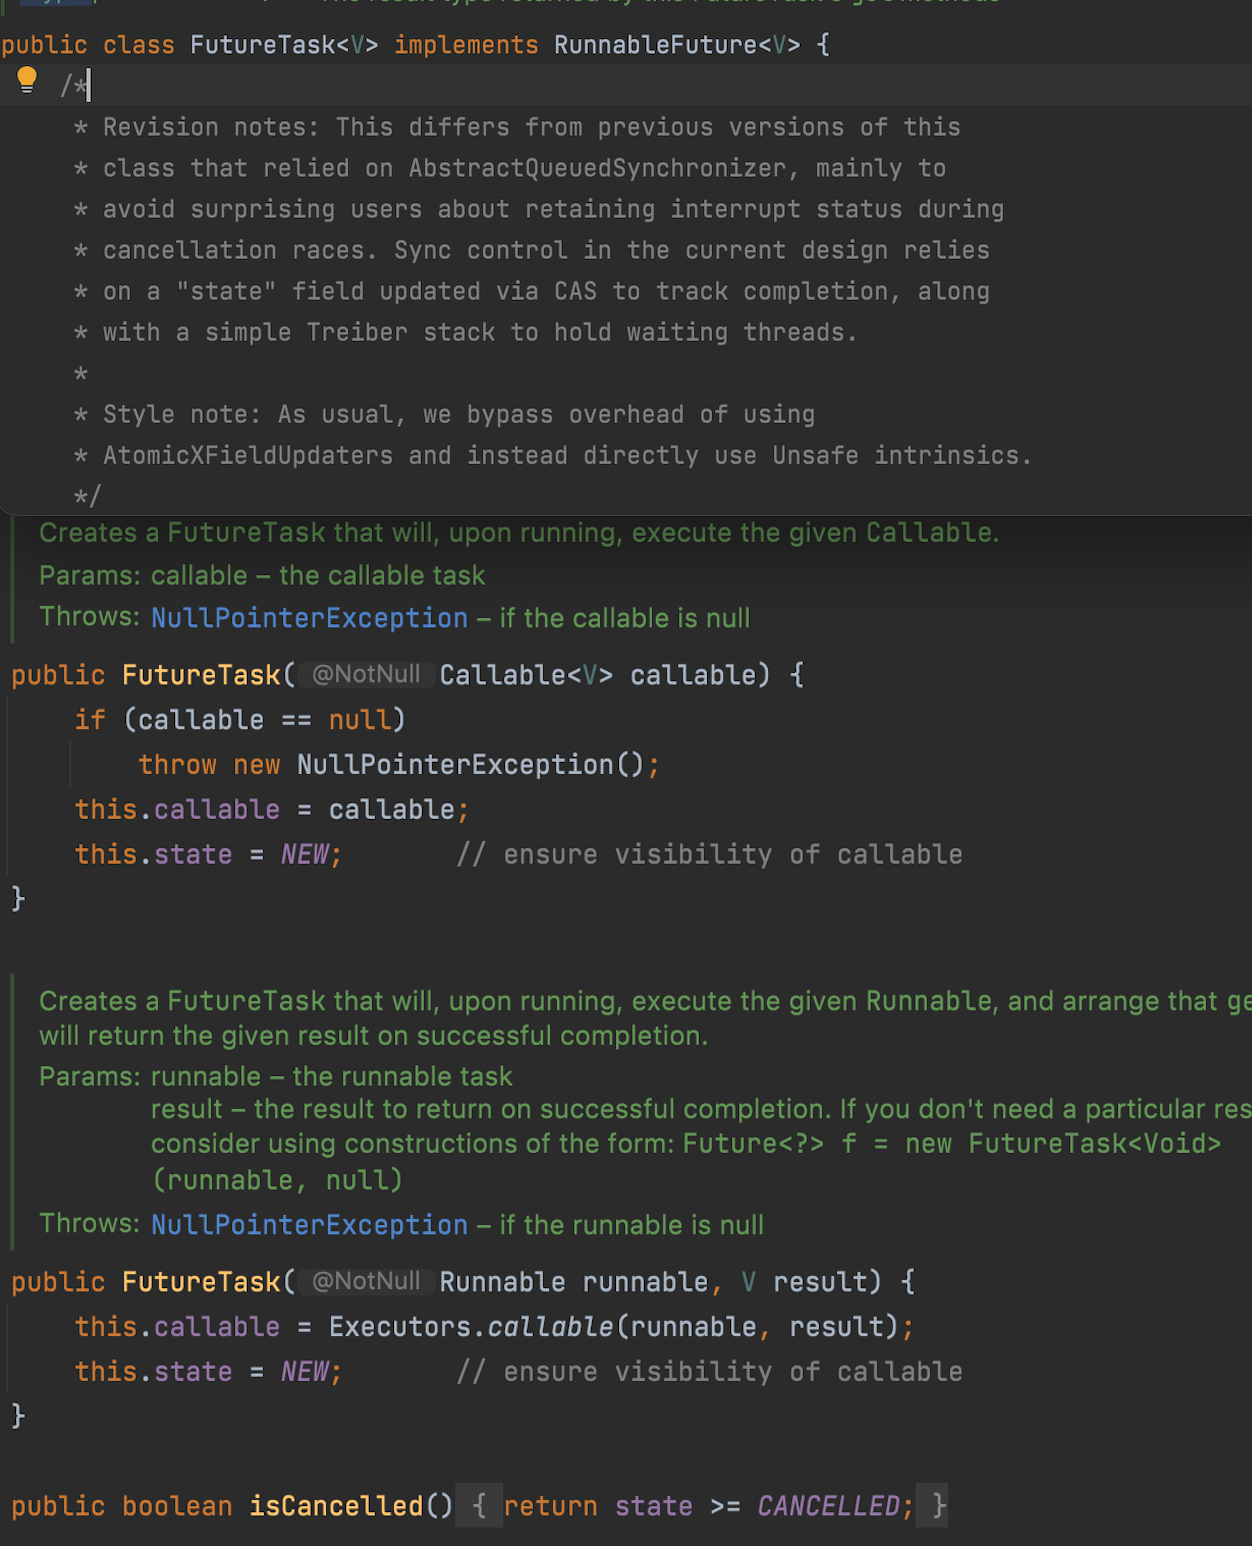Click @NotNull hint before Runnable parameter
Screen dimensions: 1252x1546
366,1282
